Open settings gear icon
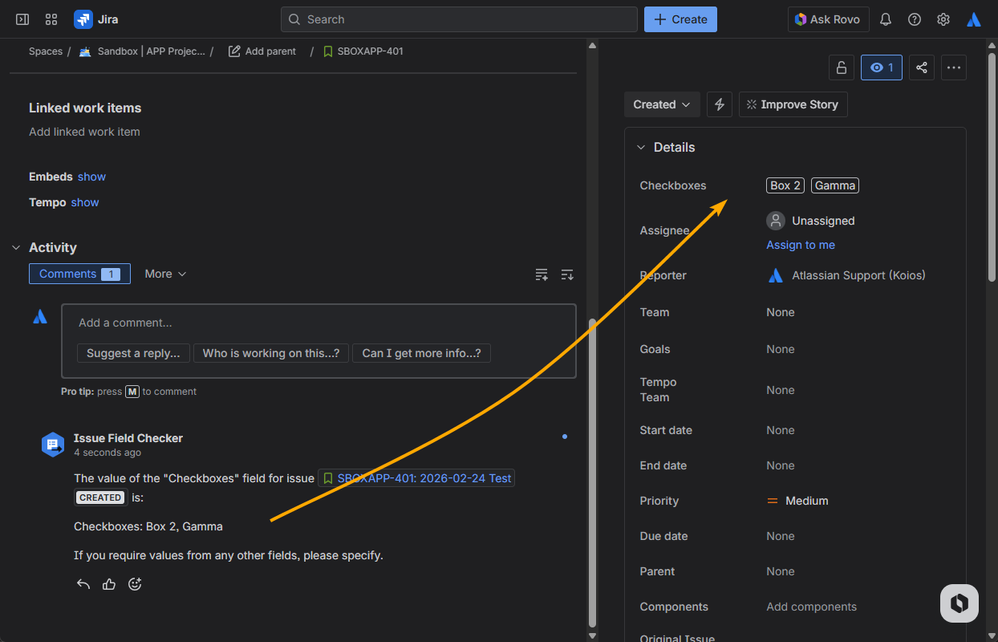This screenshot has width=998, height=642. coord(943,20)
